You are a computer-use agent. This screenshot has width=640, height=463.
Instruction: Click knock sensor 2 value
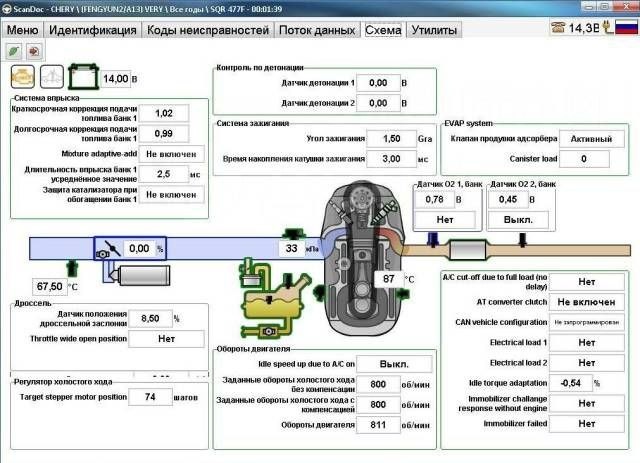pos(378,103)
